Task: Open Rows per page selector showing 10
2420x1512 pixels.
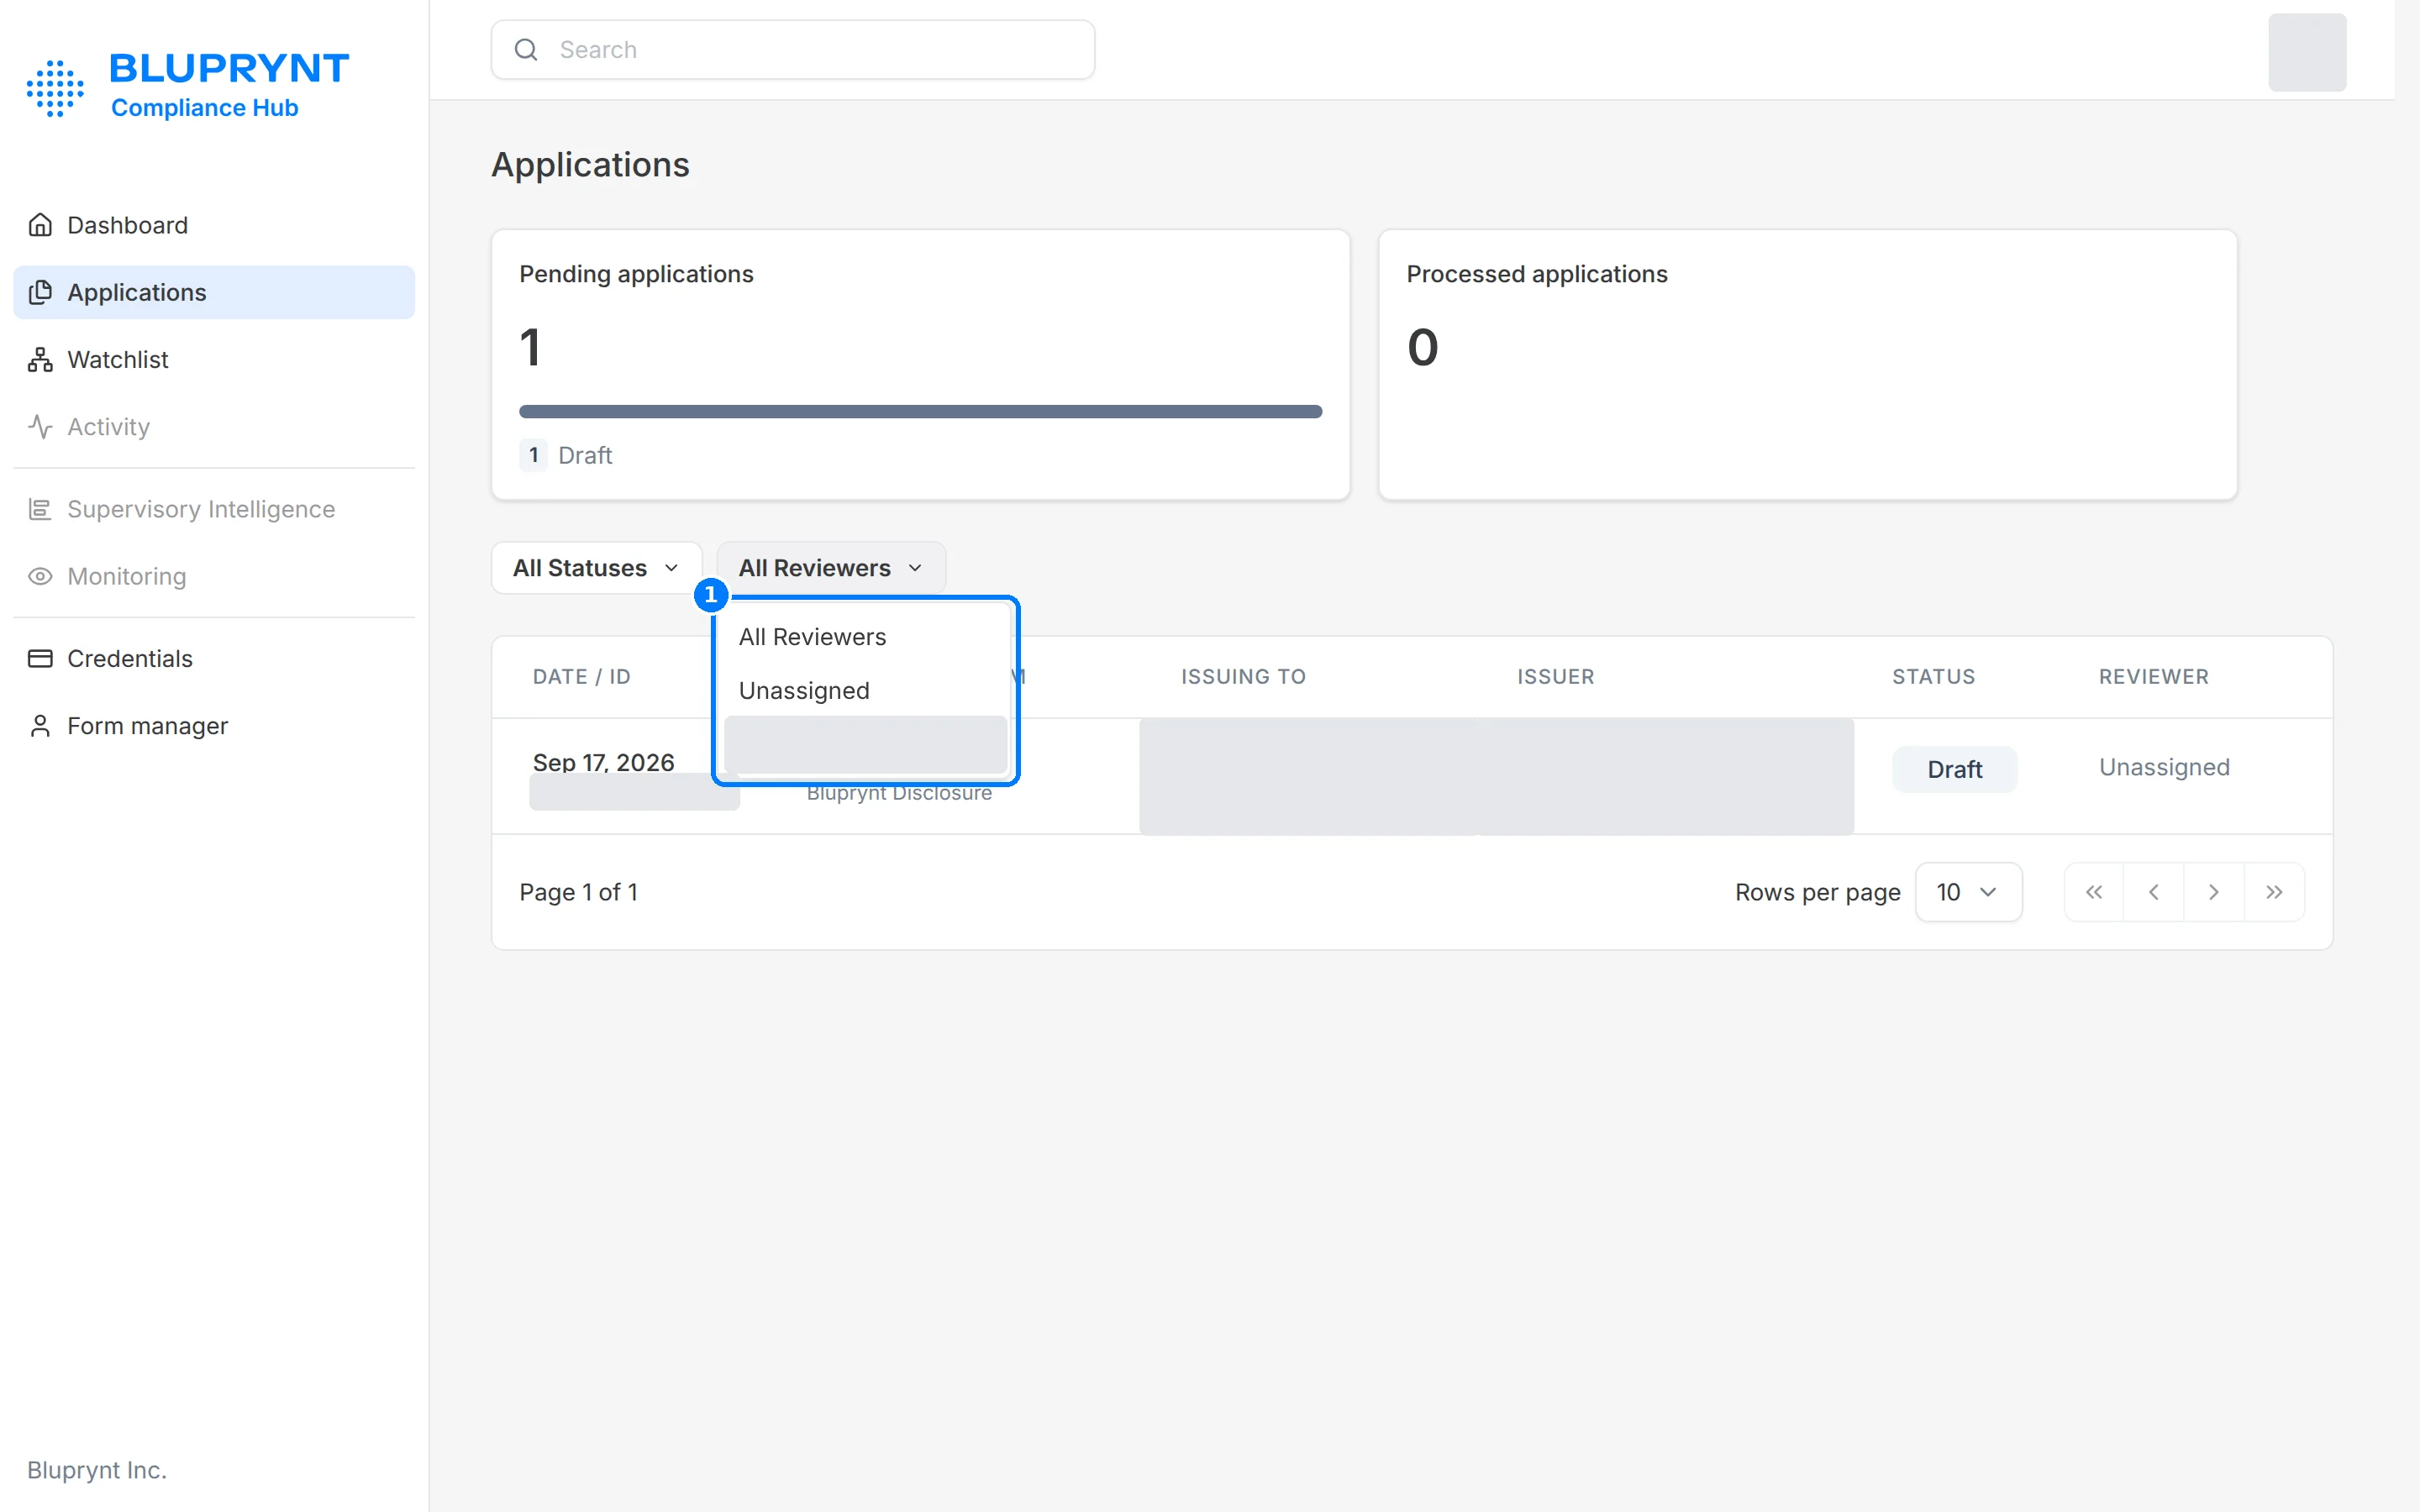Action: click(x=1968, y=892)
